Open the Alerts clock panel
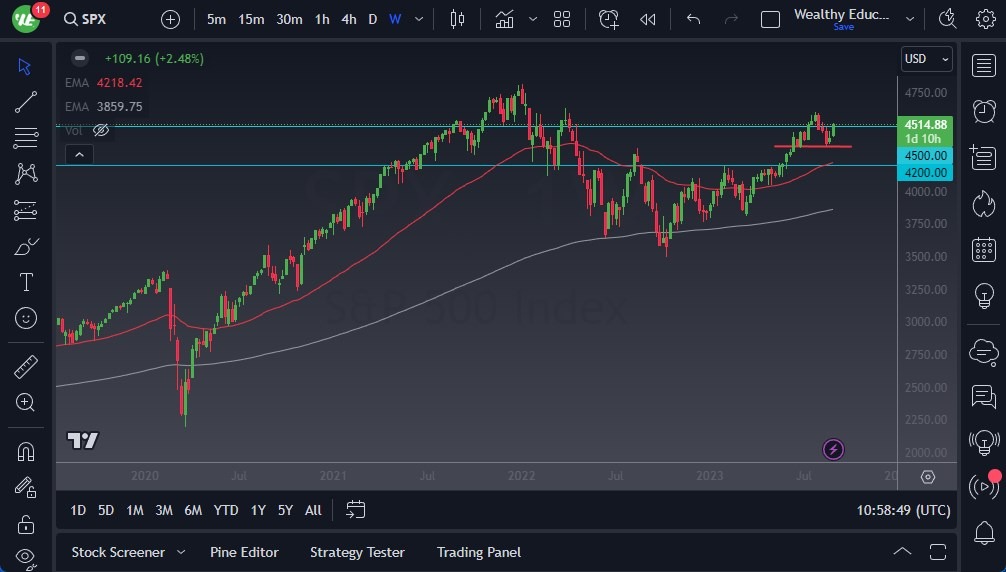1006x572 pixels. tap(984, 110)
